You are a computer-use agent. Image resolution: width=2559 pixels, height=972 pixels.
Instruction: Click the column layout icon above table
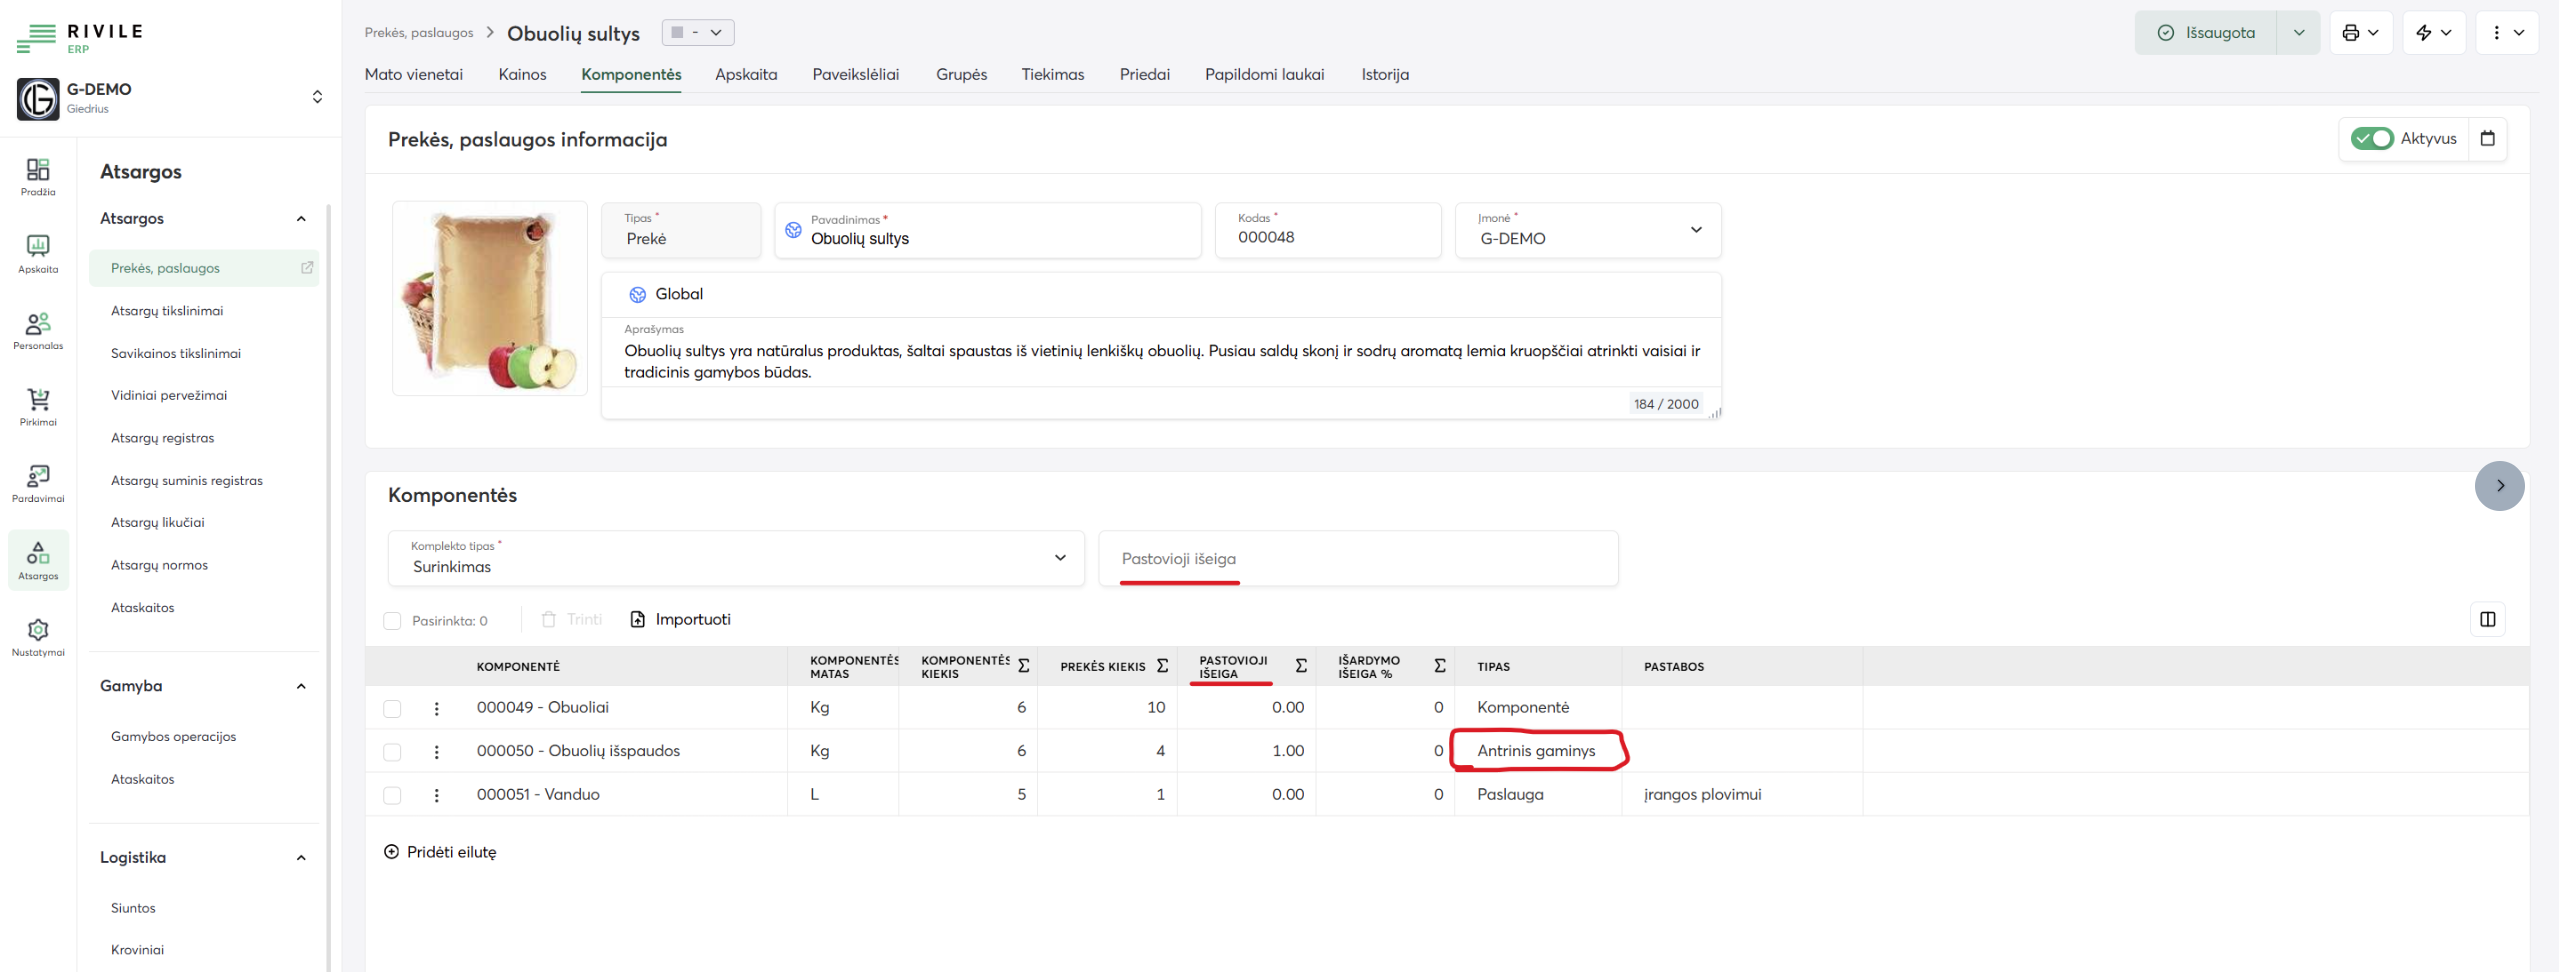tap(2487, 620)
